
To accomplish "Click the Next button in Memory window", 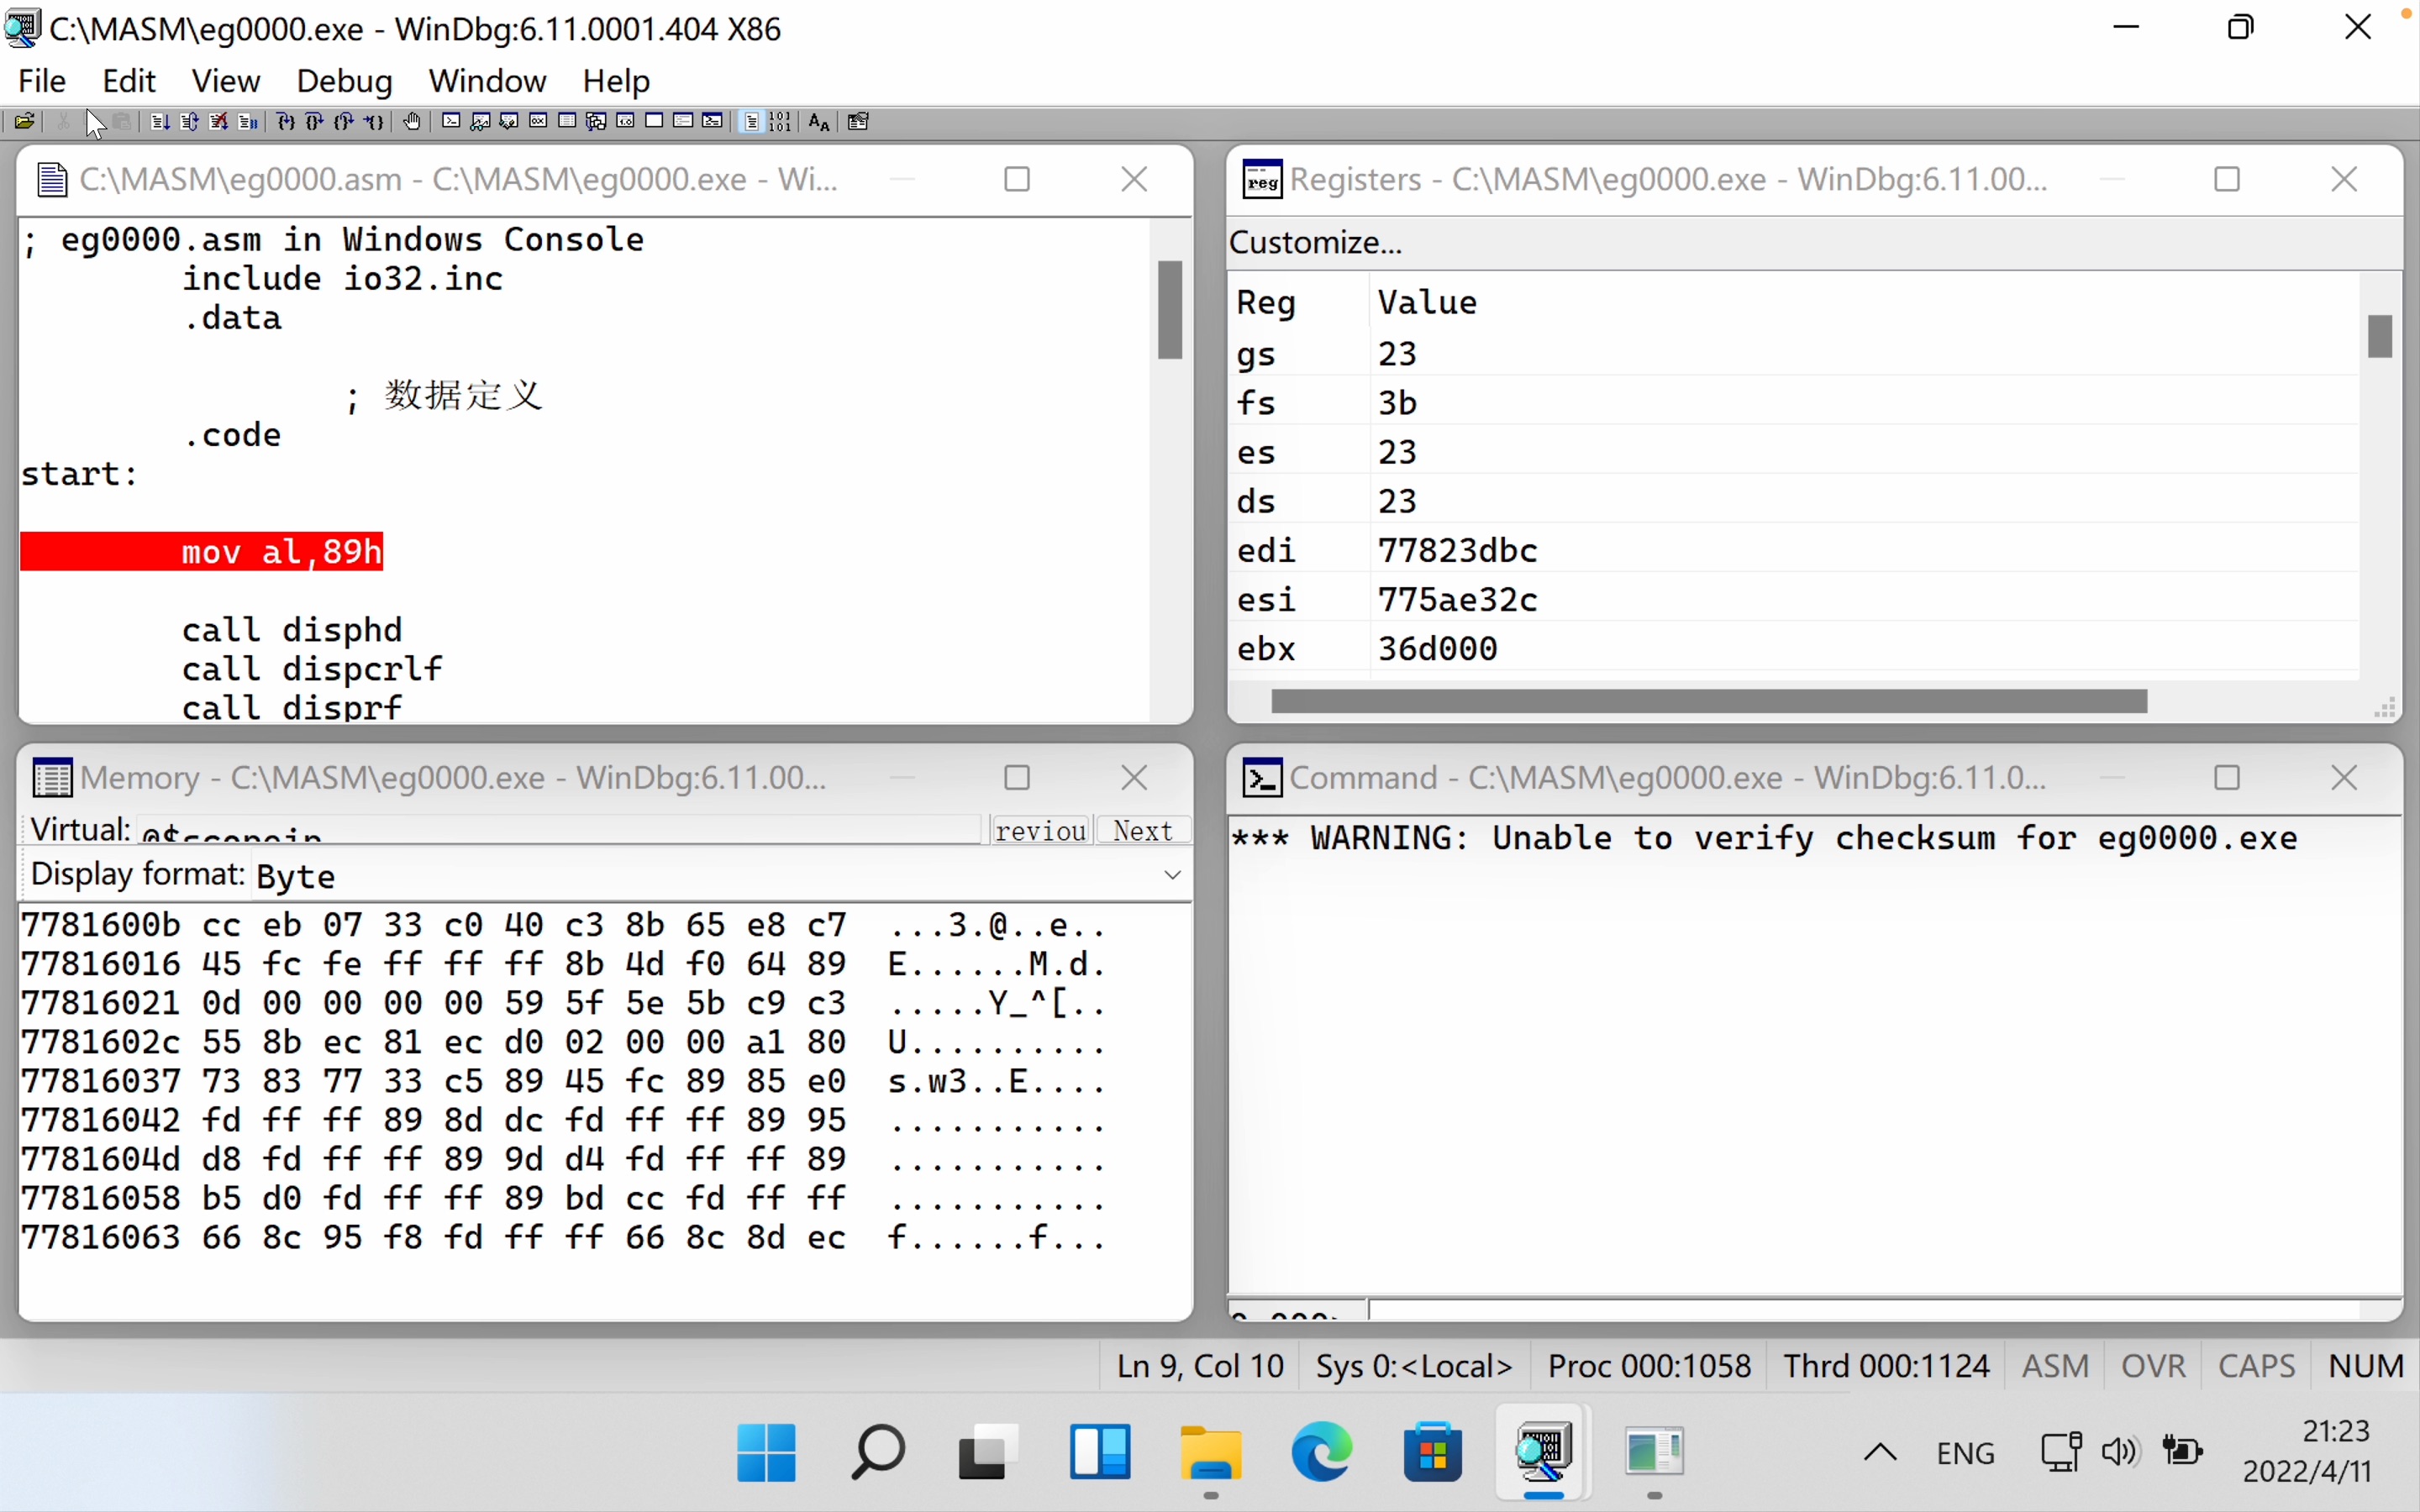I will coord(1143,830).
